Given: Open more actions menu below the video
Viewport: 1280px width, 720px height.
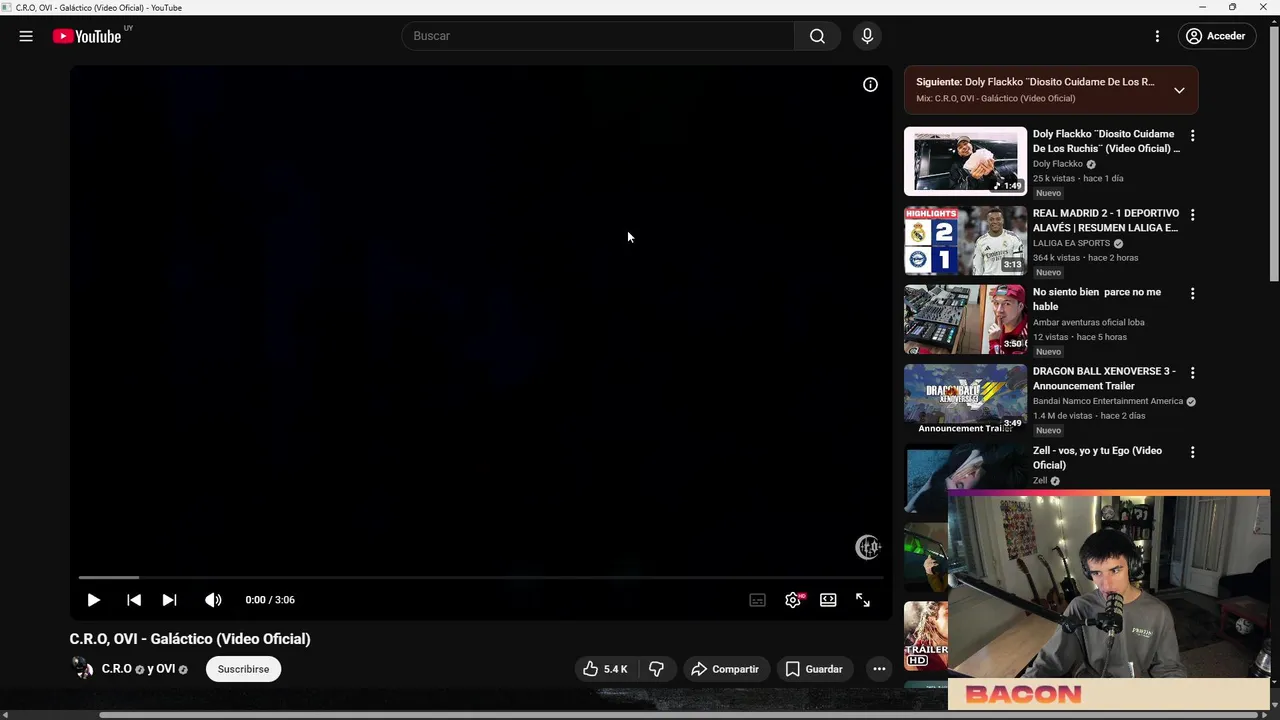Looking at the screenshot, I should pos(879,669).
